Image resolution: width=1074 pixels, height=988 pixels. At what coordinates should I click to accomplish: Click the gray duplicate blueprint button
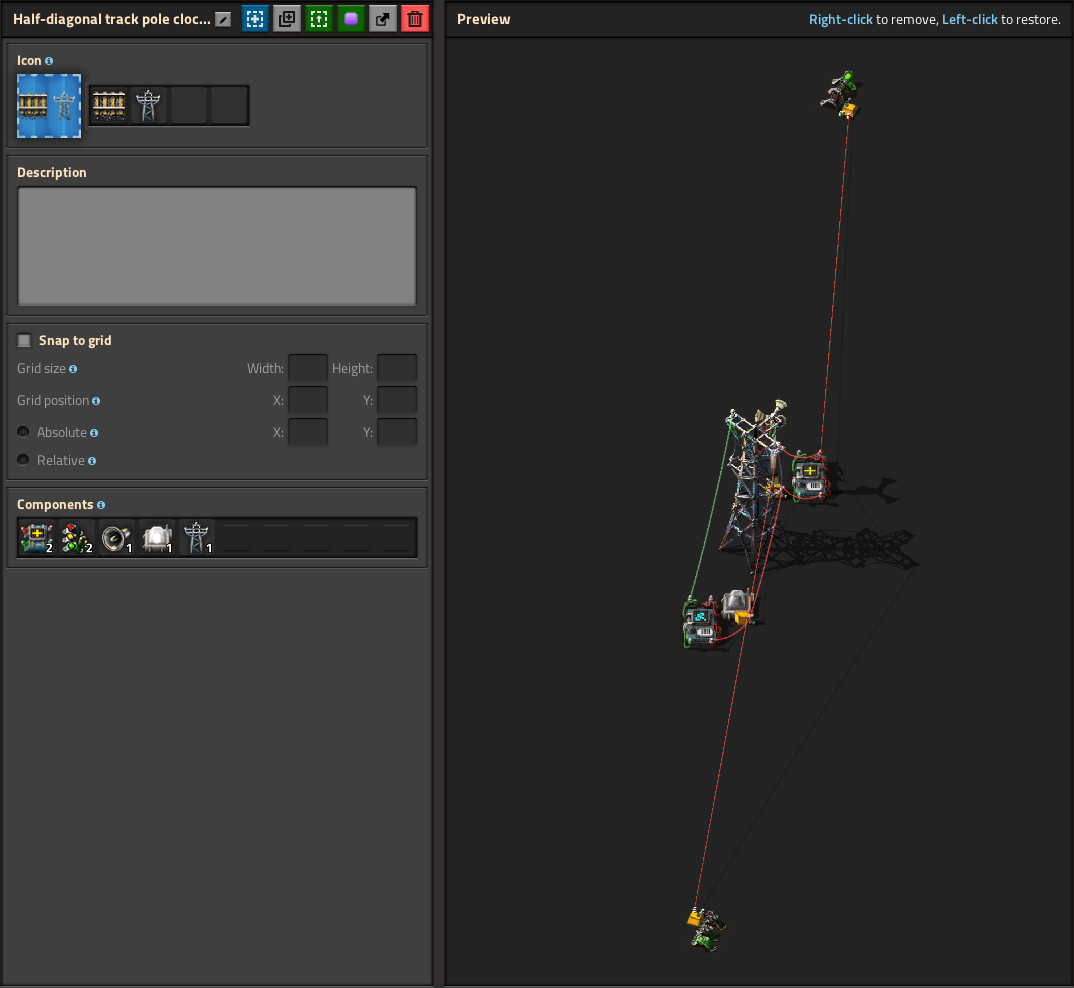(x=287, y=19)
